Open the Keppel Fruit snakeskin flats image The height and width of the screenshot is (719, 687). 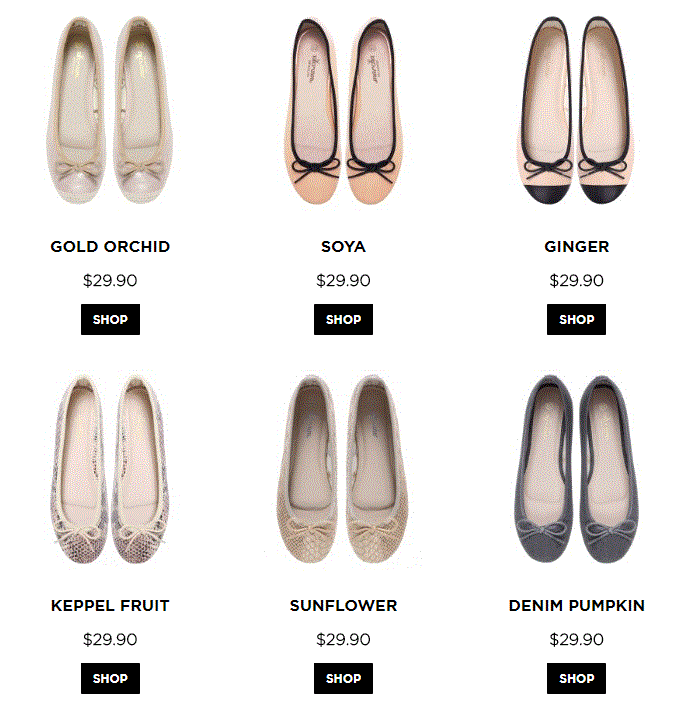pyautogui.click(x=110, y=469)
